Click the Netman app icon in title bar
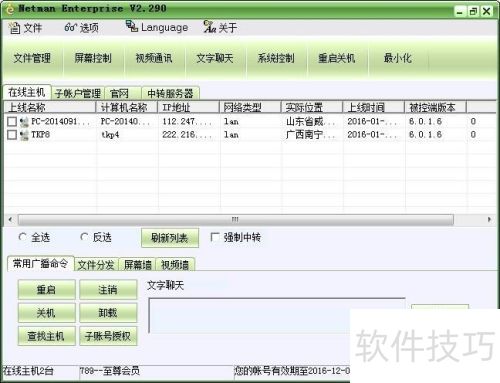Viewport: 500px width, 383px height. pyautogui.click(x=10, y=9)
